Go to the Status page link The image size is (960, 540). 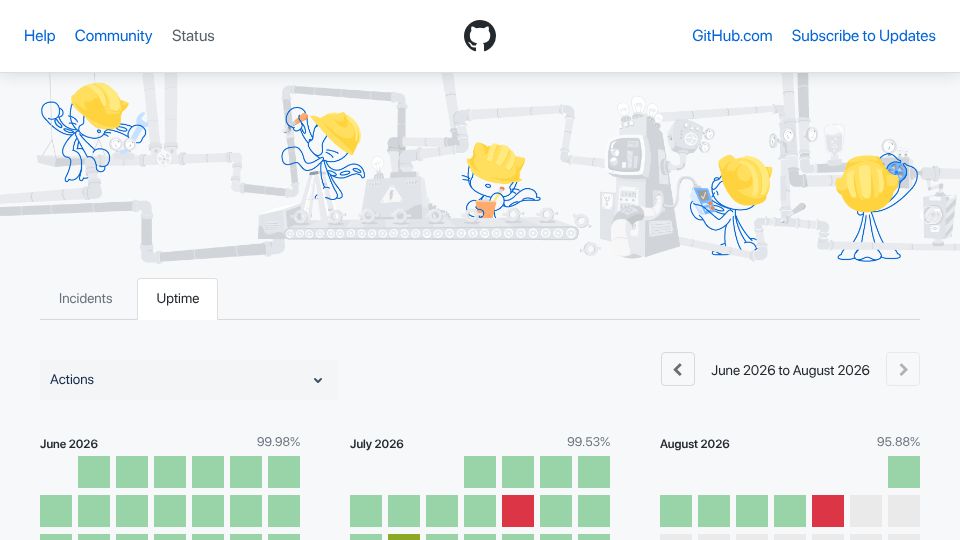click(x=193, y=36)
